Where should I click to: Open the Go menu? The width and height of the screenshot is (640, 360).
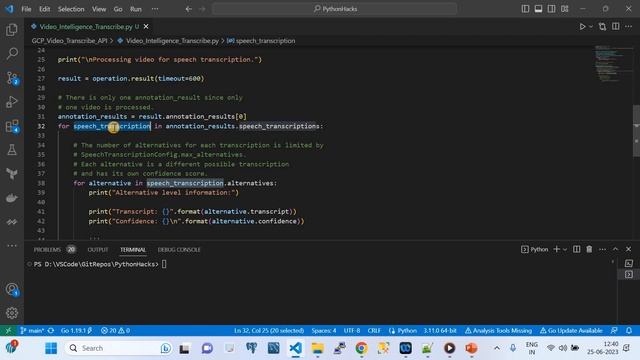[118, 9]
